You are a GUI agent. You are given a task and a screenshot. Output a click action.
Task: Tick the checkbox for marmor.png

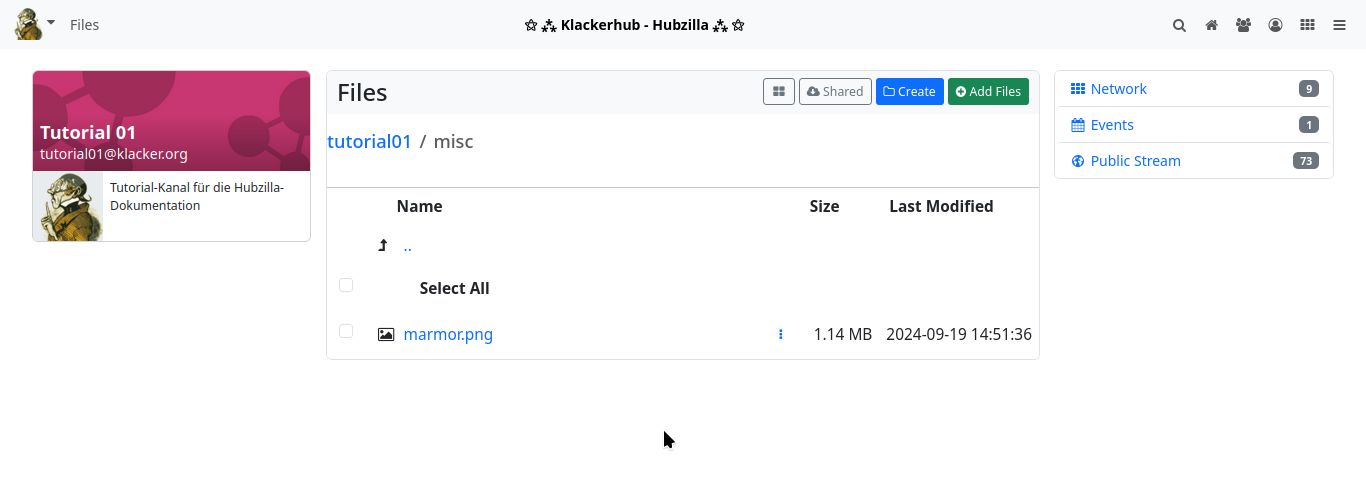pyautogui.click(x=346, y=331)
